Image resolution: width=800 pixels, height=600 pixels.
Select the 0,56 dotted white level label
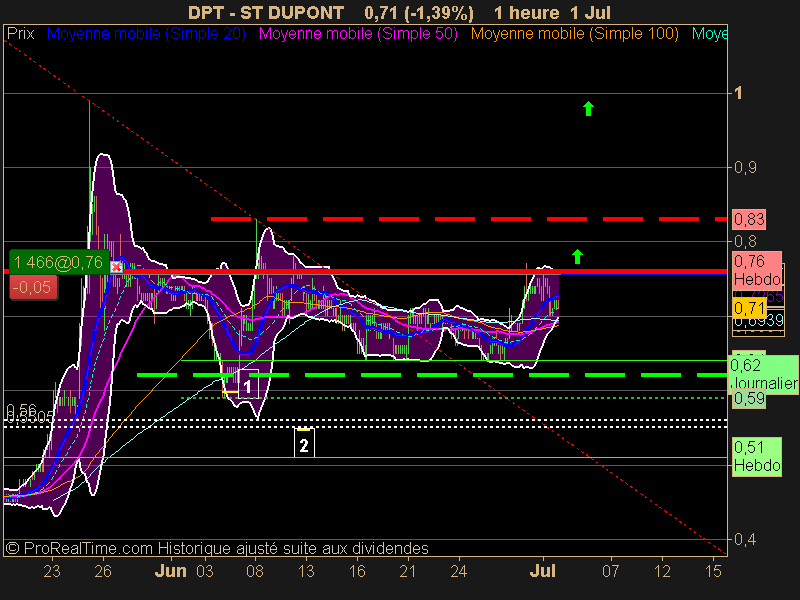[x=21, y=410]
